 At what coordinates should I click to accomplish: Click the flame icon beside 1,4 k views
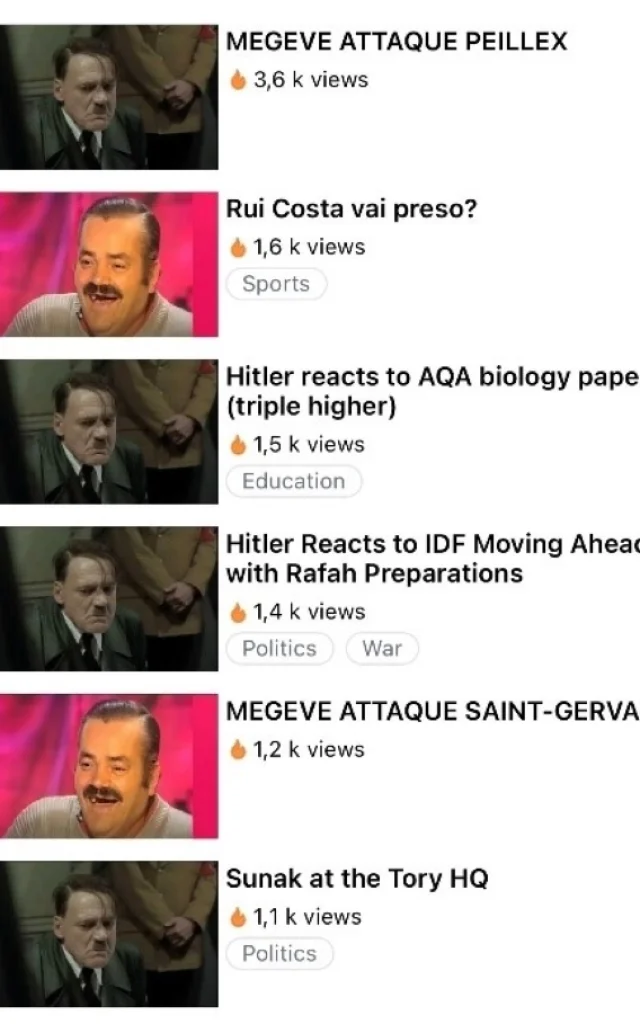(x=238, y=612)
